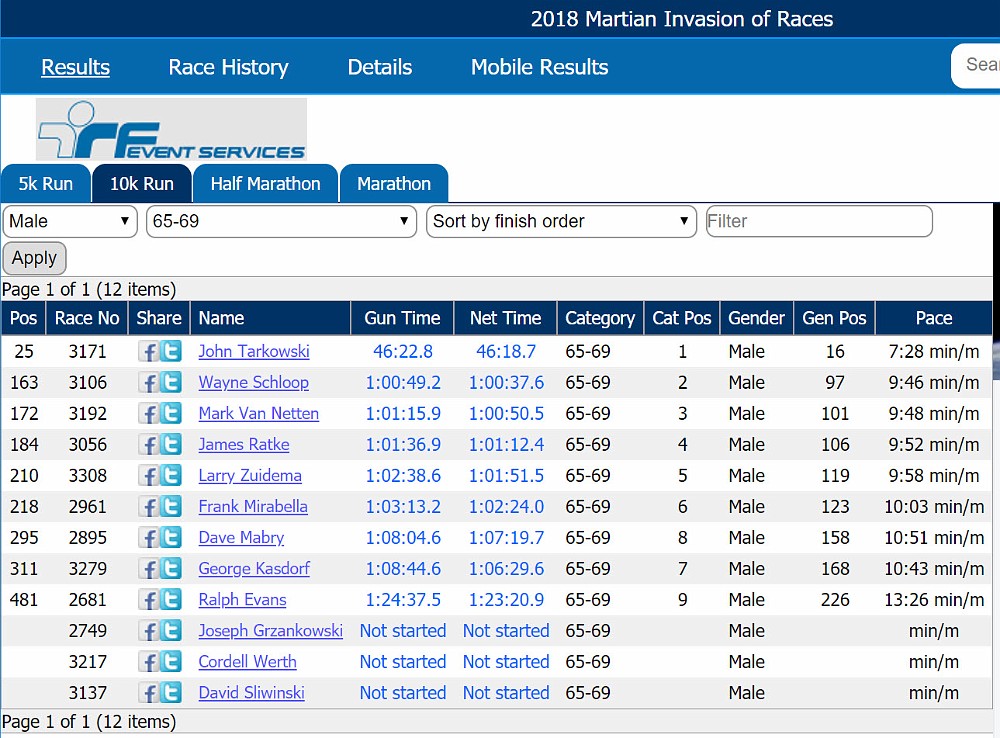Switch to the Half Marathon tab
The image size is (1000, 738).
tap(265, 184)
